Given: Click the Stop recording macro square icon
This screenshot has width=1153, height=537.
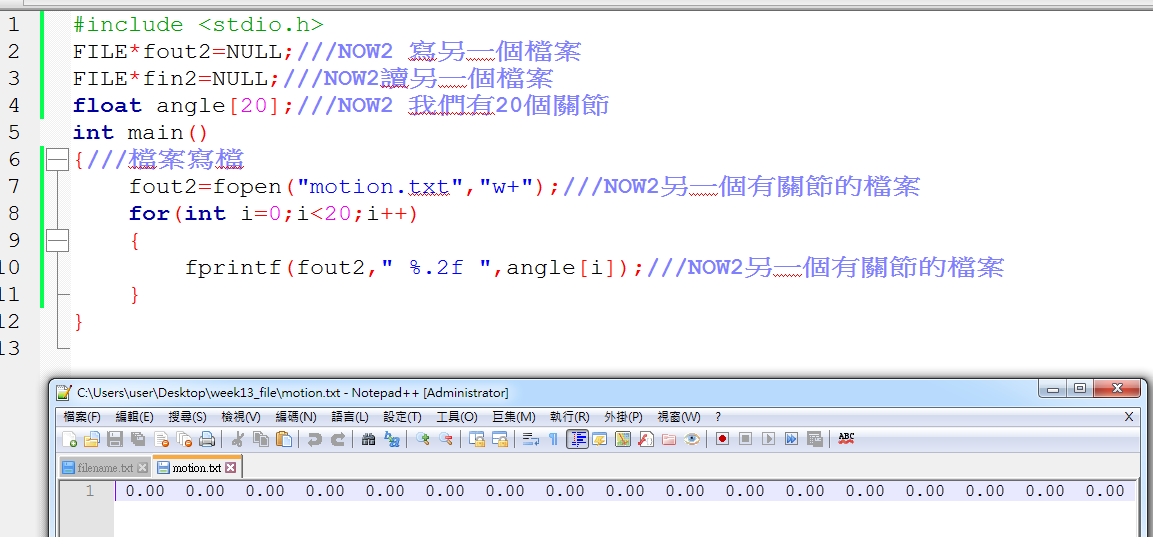Looking at the screenshot, I should pyautogui.click(x=746, y=439).
